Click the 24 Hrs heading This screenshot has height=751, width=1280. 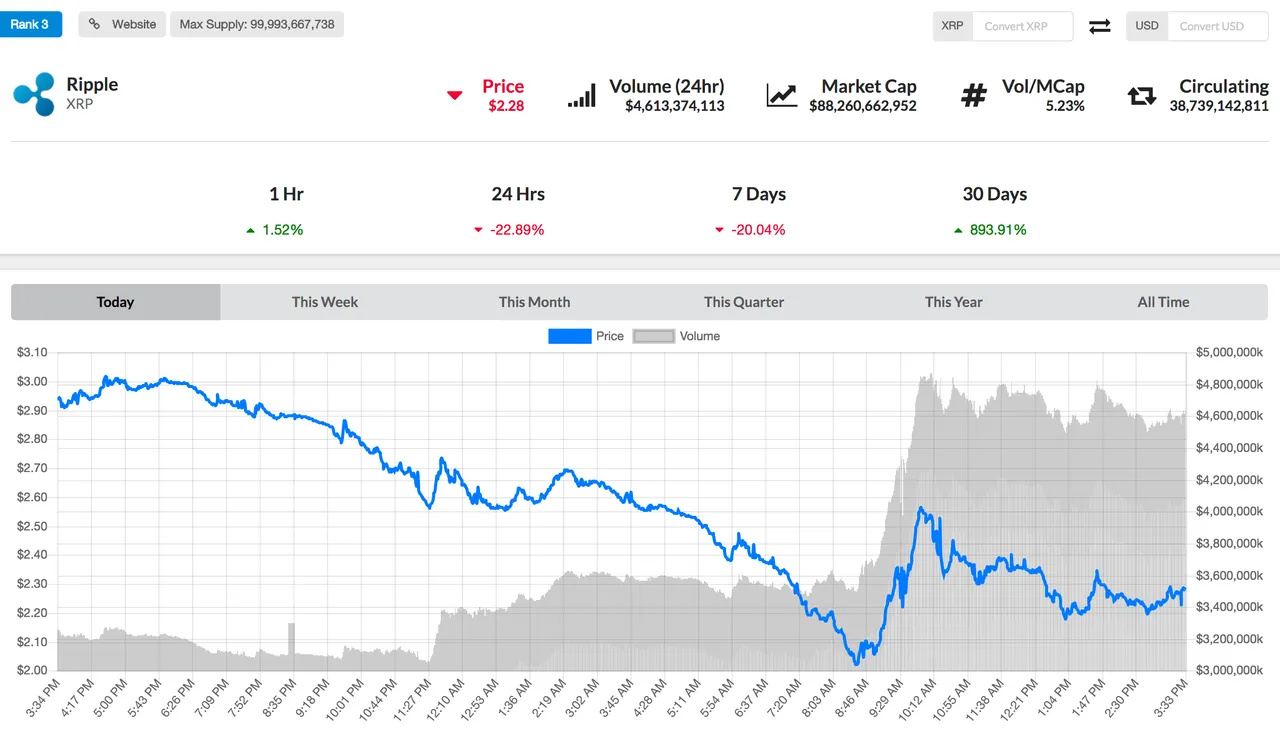tap(518, 194)
